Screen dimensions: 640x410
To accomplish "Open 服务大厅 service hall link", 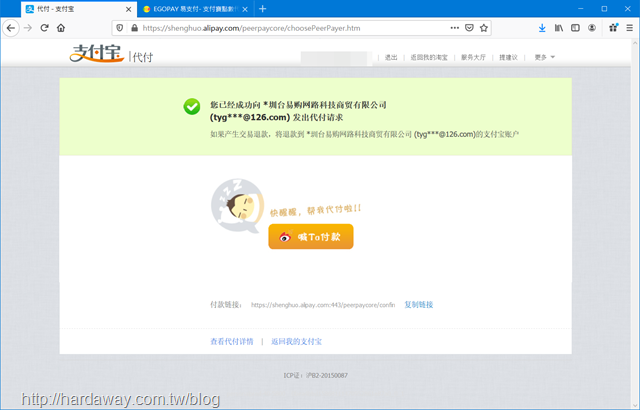I will click(473, 57).
